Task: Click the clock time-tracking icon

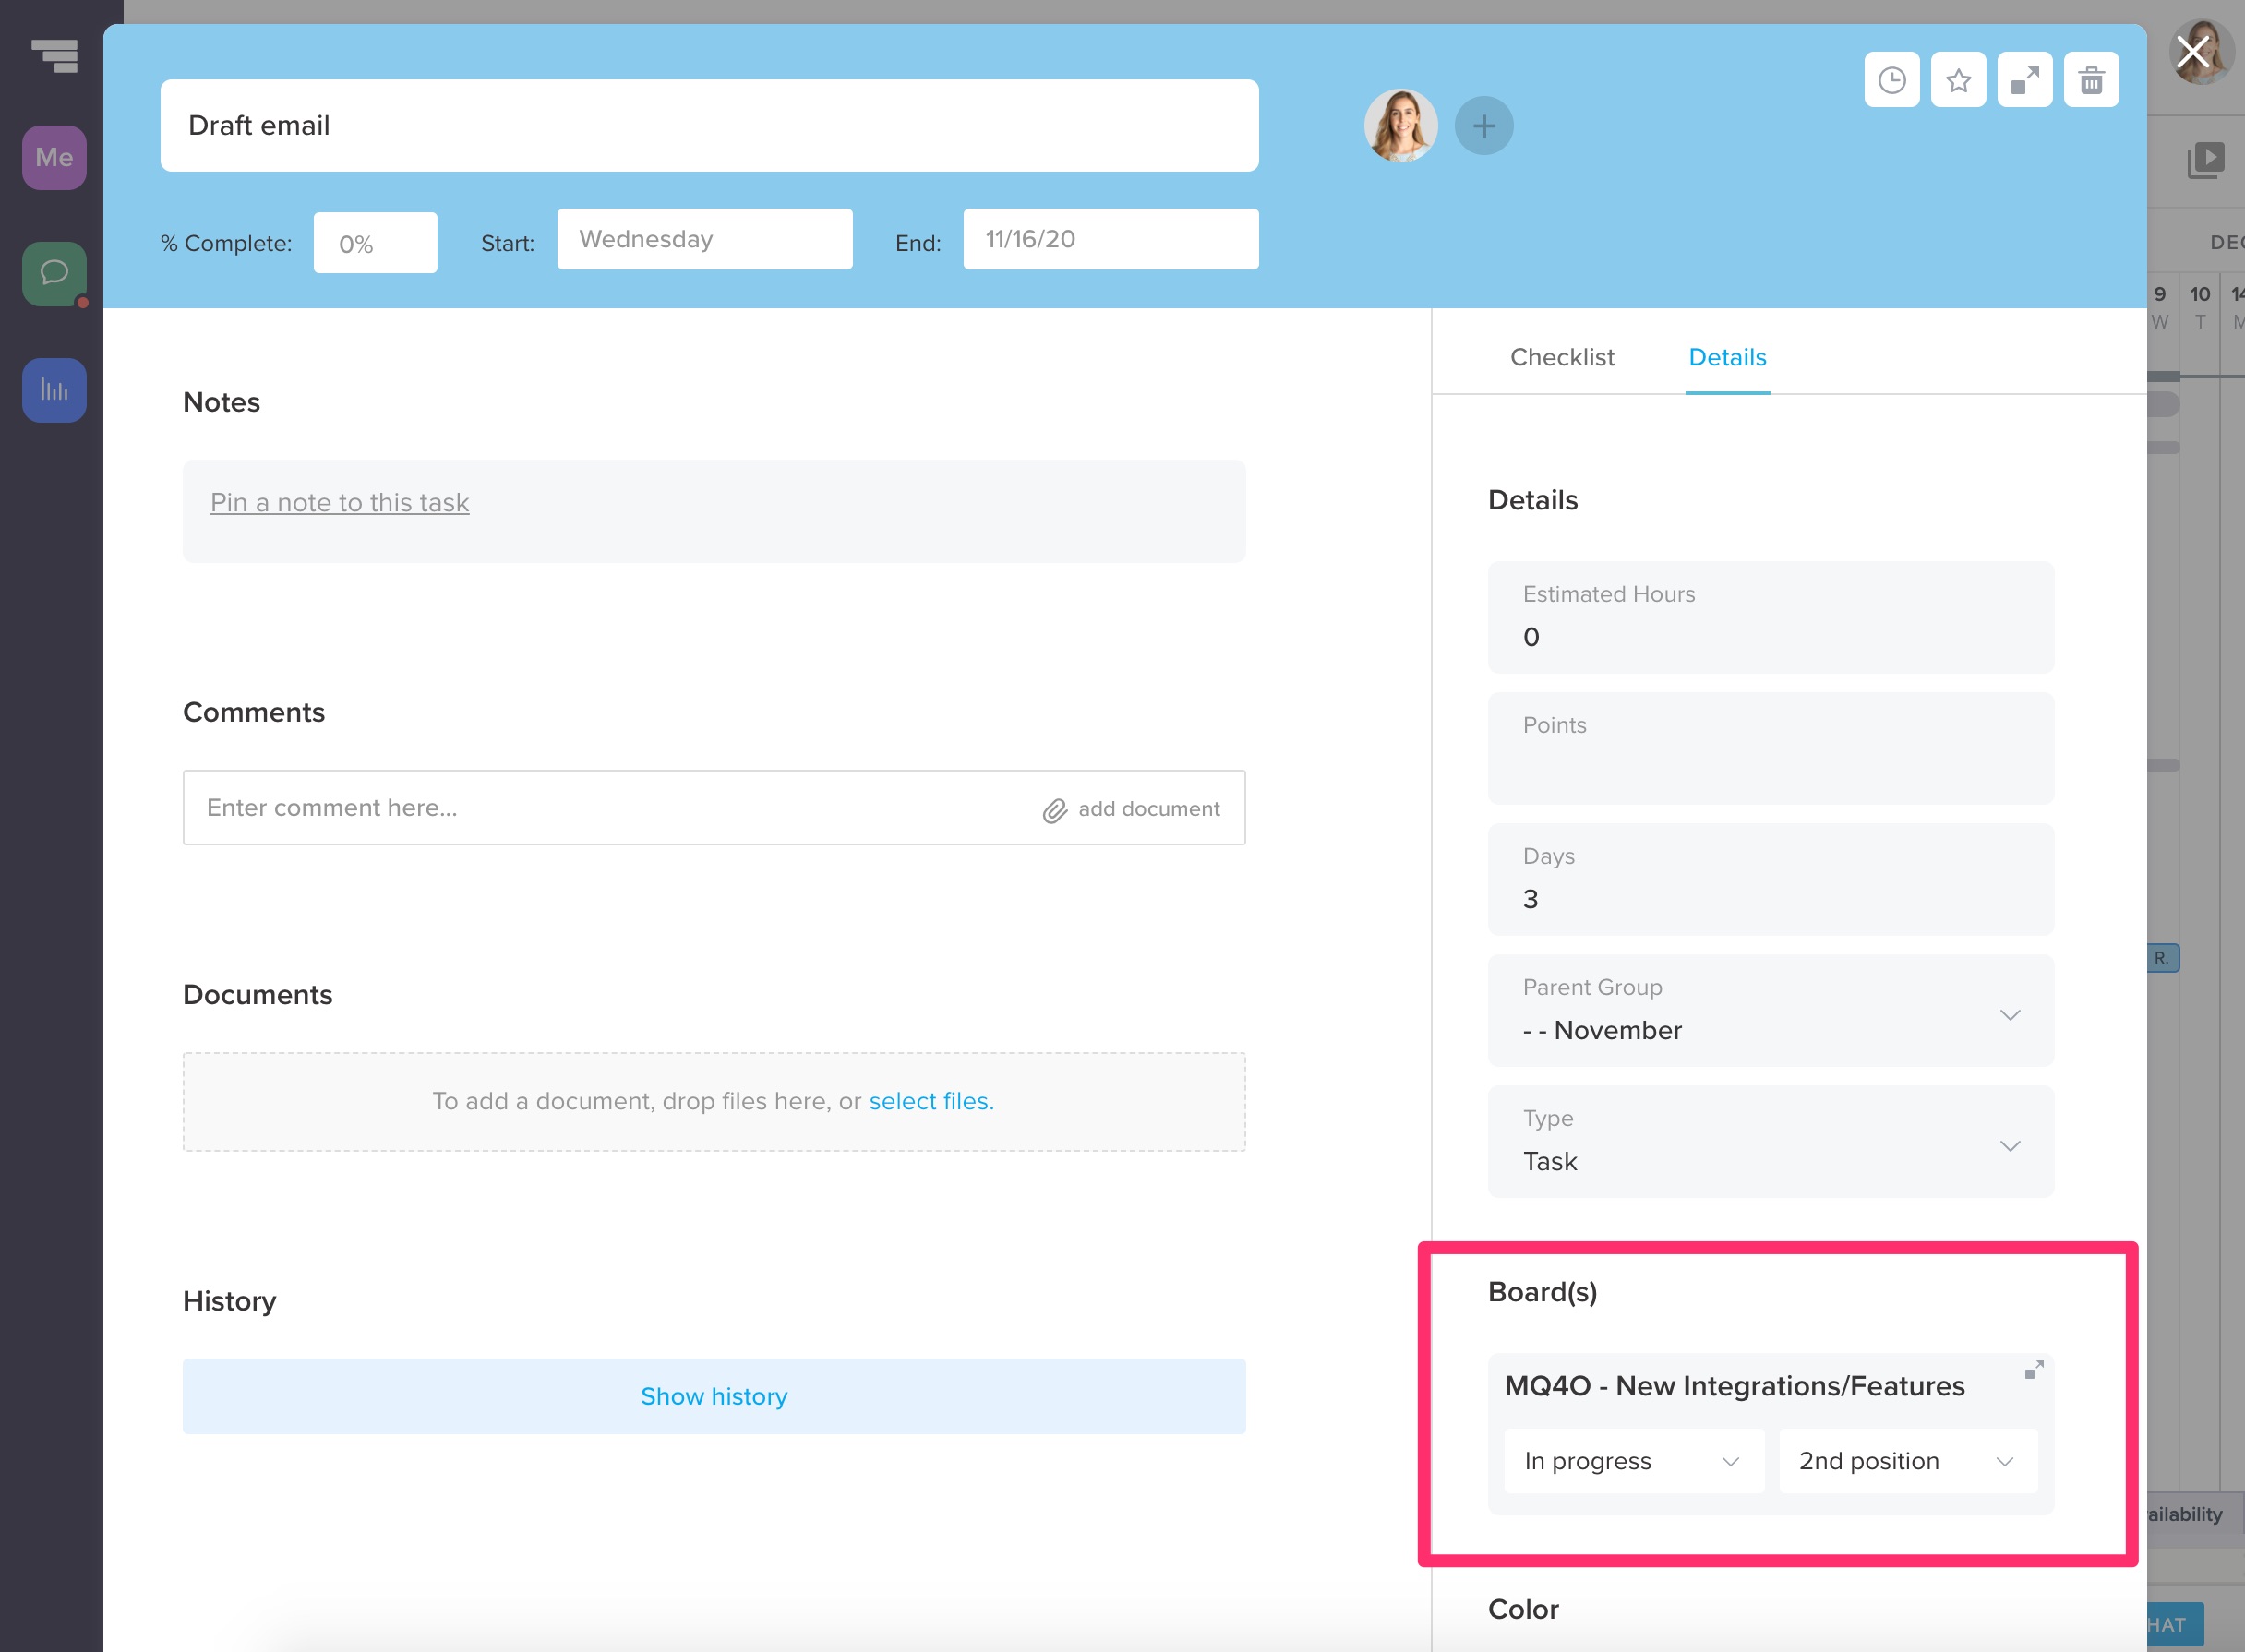Action: [1891, 80]
